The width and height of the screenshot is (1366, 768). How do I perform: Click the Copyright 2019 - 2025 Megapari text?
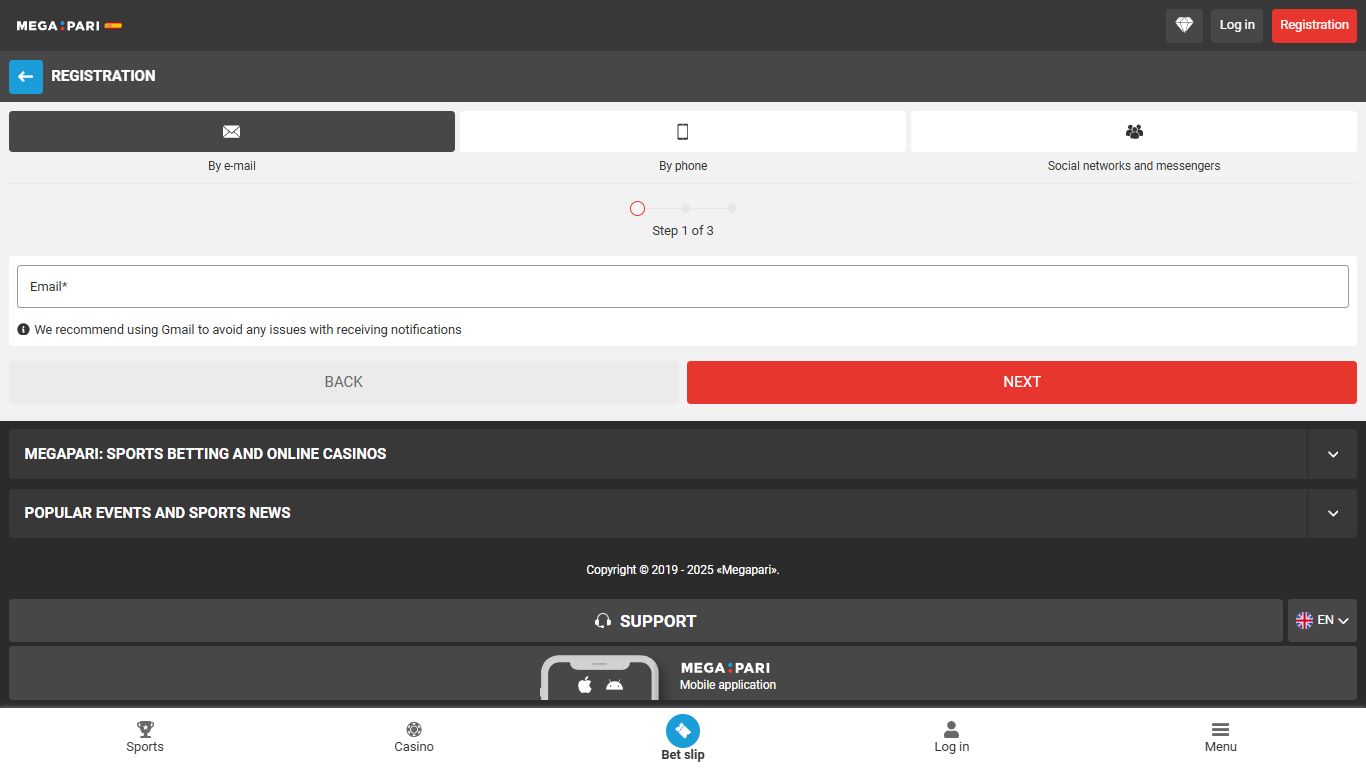pos(683,570)
